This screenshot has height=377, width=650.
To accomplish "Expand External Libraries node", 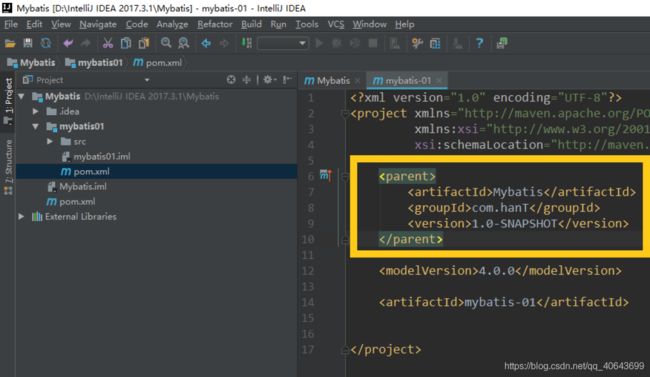I will [x=21, y=216].
